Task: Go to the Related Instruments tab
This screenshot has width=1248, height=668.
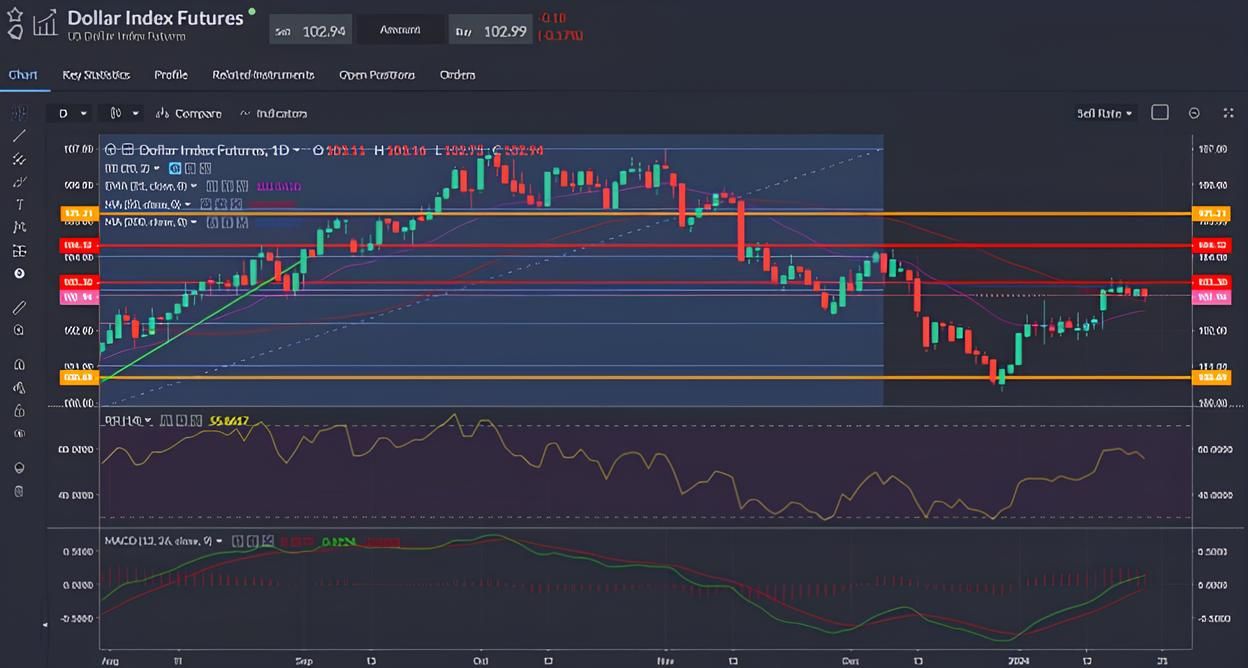Action: tap(263, 75)
